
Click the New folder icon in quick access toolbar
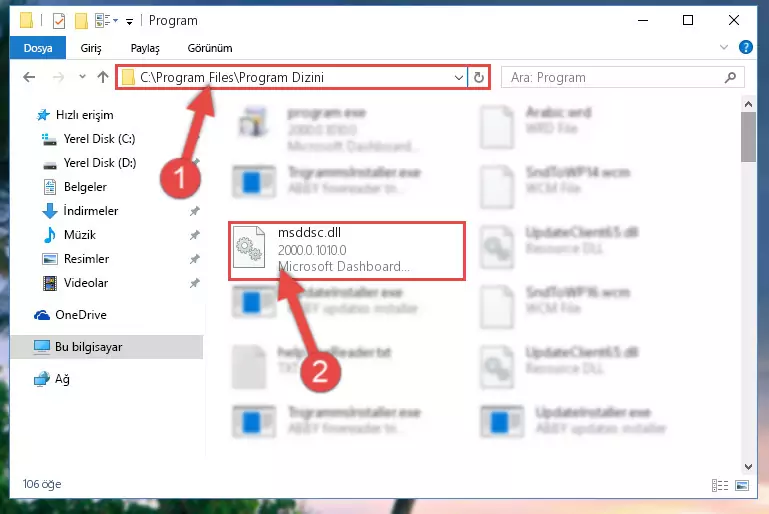[81, 21]
